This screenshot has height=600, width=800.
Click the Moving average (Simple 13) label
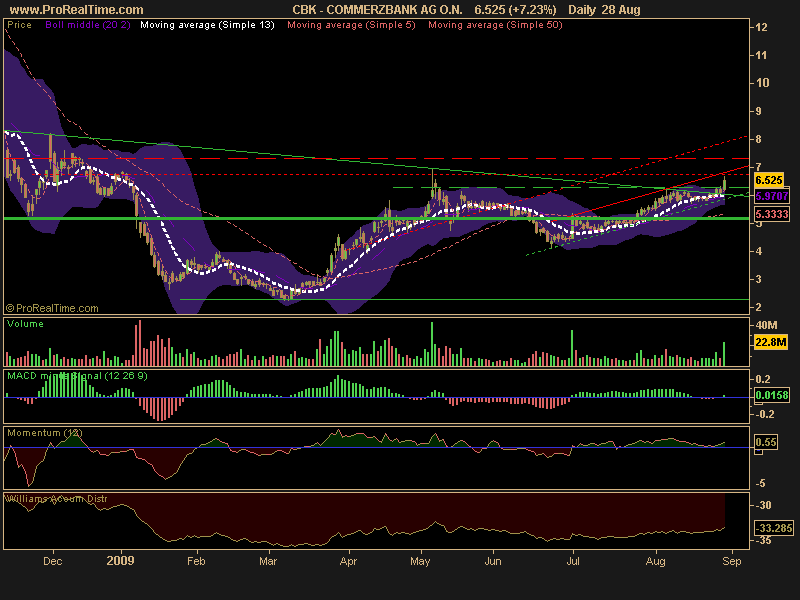point(205,24)
